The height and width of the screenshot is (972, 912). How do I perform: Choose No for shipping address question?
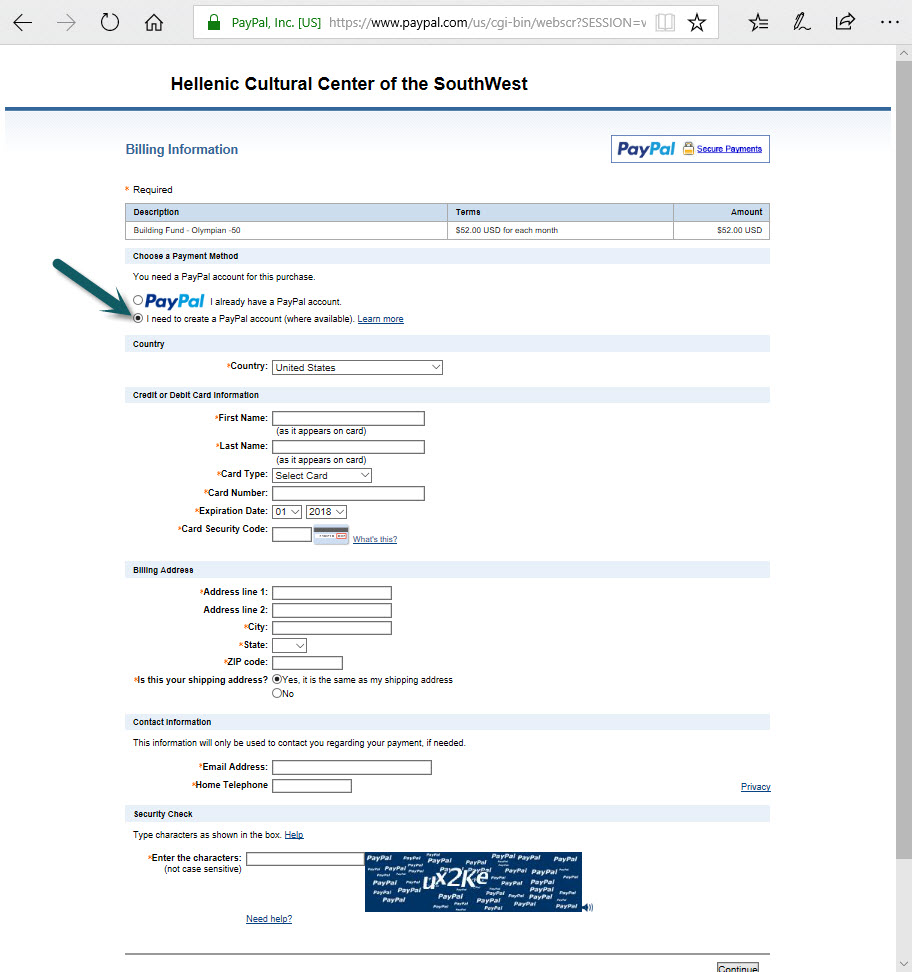click(277, 693)
